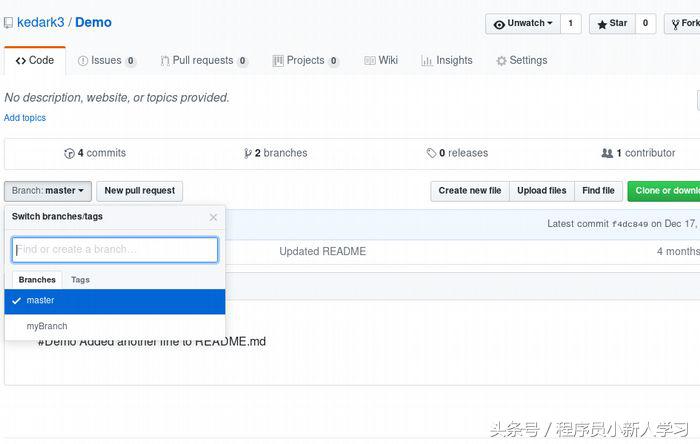Switch to the myBranch branch

(115, 327)
